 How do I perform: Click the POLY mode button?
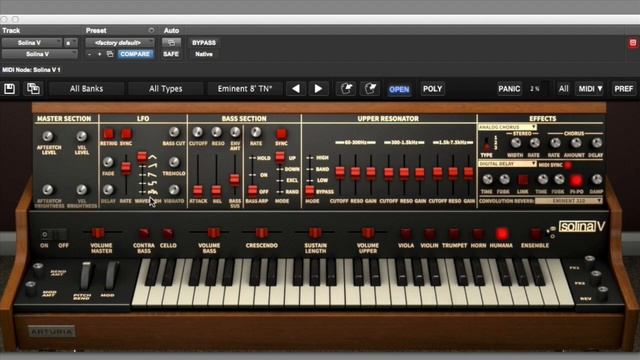pos(432,89)
